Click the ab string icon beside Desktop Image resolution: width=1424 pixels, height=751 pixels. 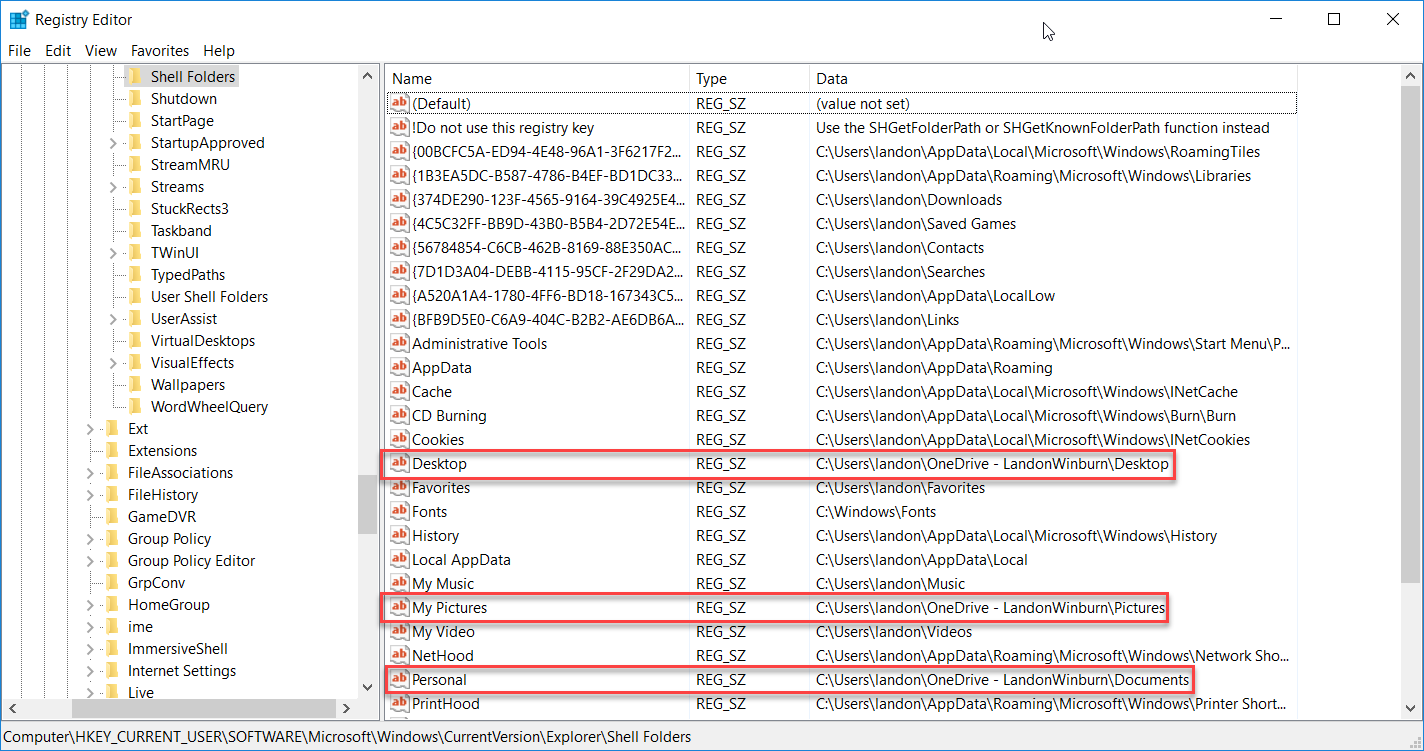coord(400,463)
